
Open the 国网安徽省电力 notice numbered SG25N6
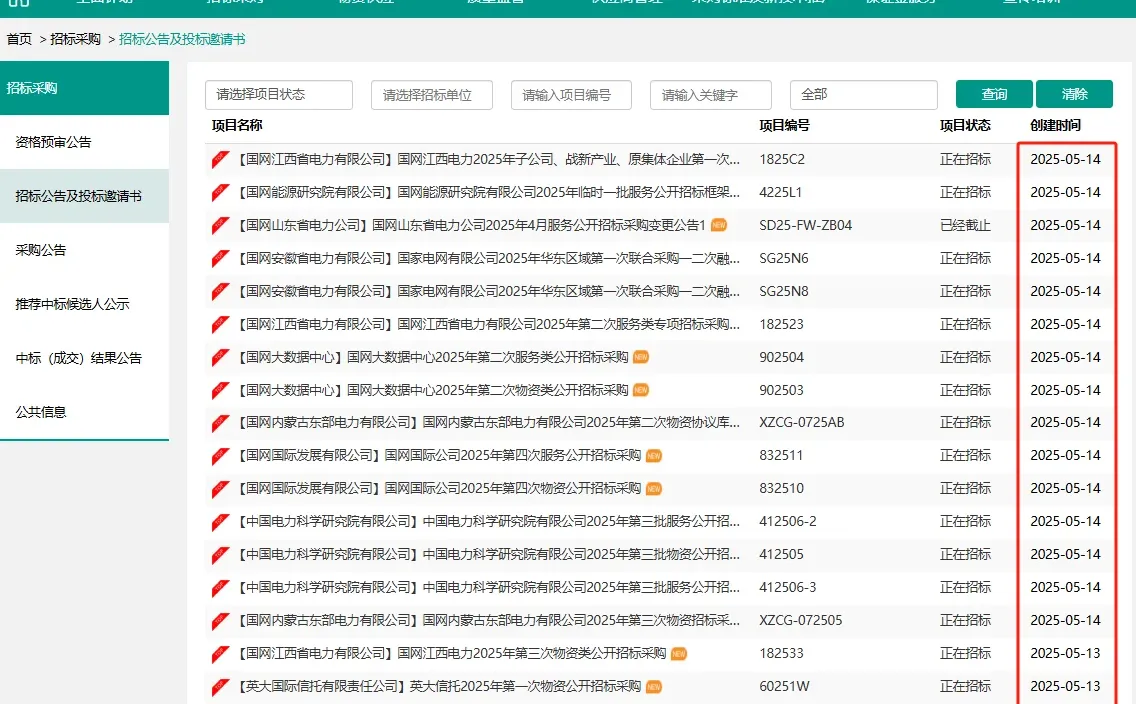(x=489, y=259)
